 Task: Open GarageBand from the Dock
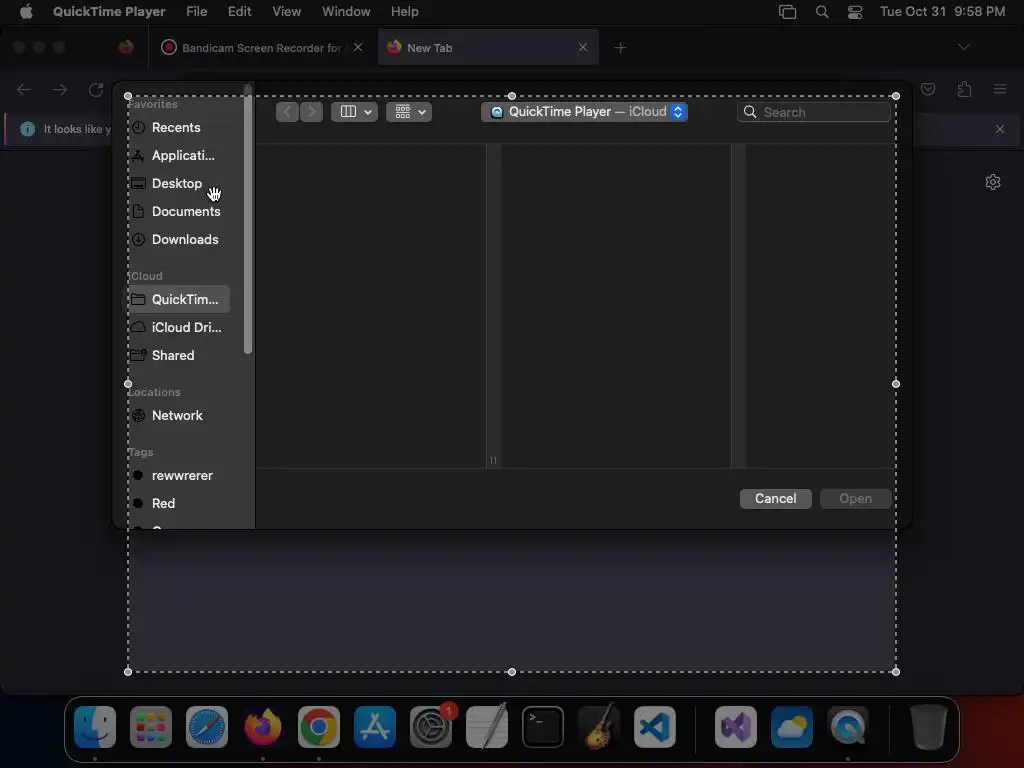[x=599, y=727]
